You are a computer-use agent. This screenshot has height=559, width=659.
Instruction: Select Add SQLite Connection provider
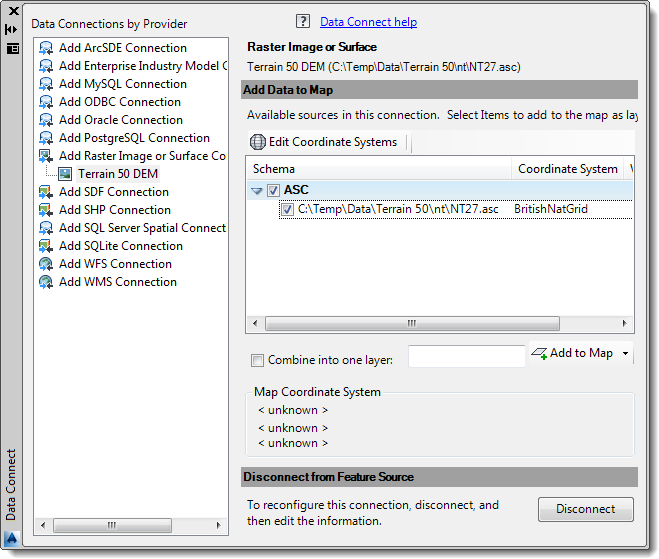pos(121,246)
